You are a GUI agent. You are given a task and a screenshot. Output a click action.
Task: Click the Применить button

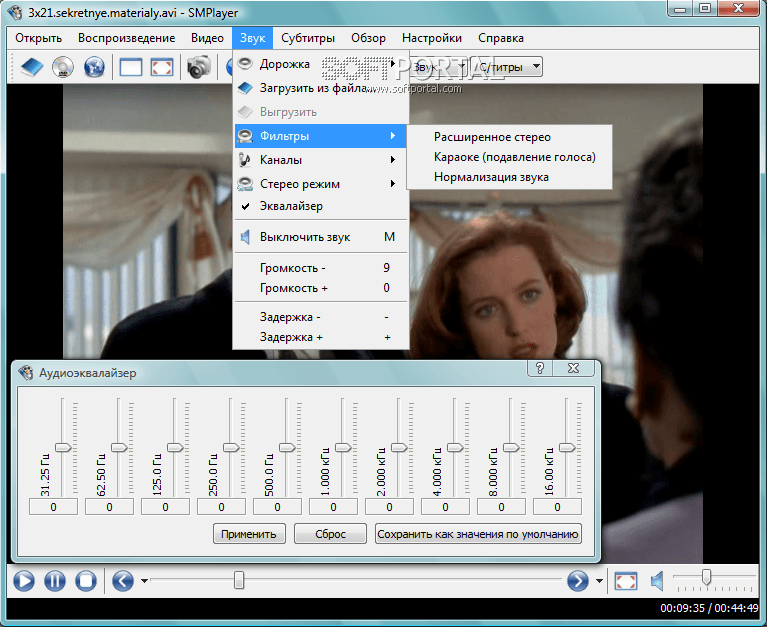click(248, 534)
